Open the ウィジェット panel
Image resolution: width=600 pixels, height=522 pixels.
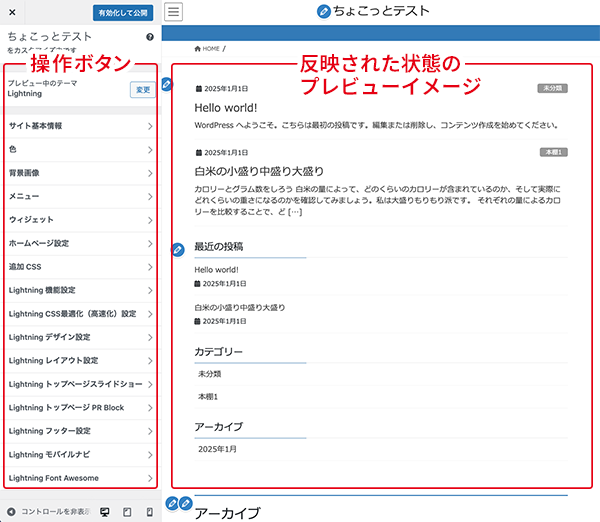[x=80, y=219]
